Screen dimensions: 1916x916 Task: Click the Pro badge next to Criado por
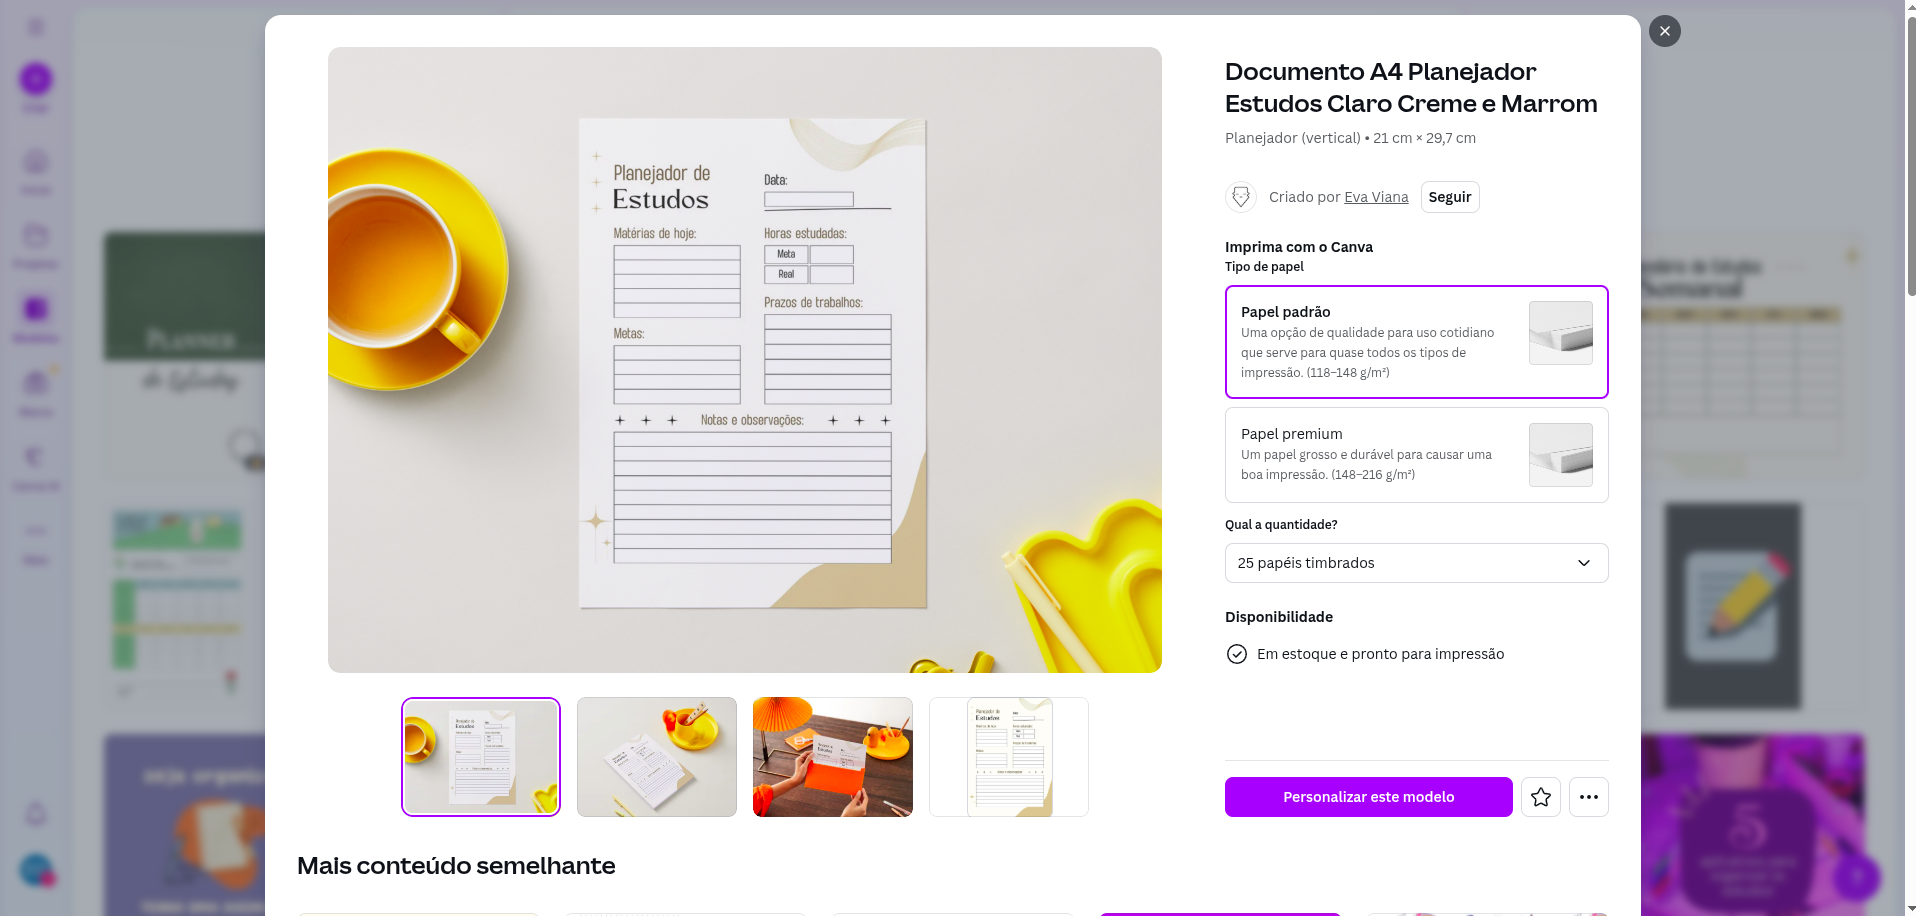click(1240, 197)
